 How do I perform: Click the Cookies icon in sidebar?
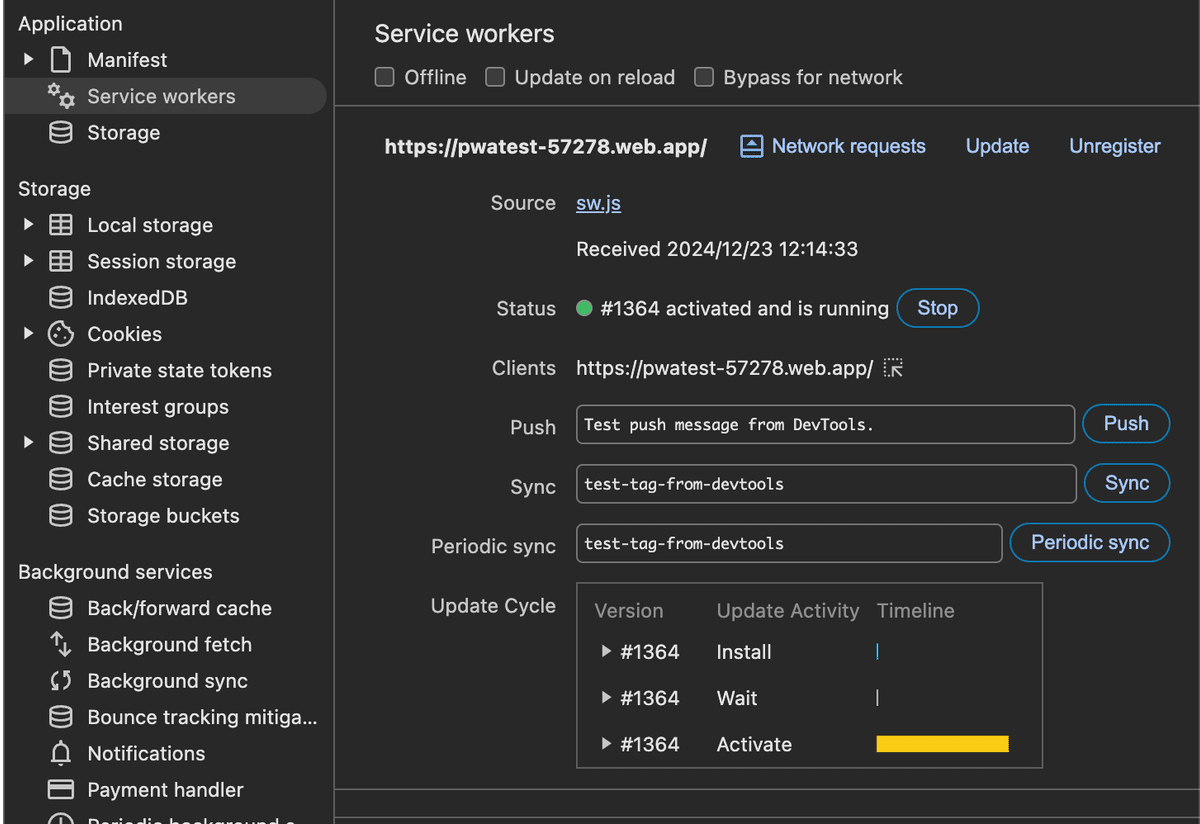tap(61, 334)
